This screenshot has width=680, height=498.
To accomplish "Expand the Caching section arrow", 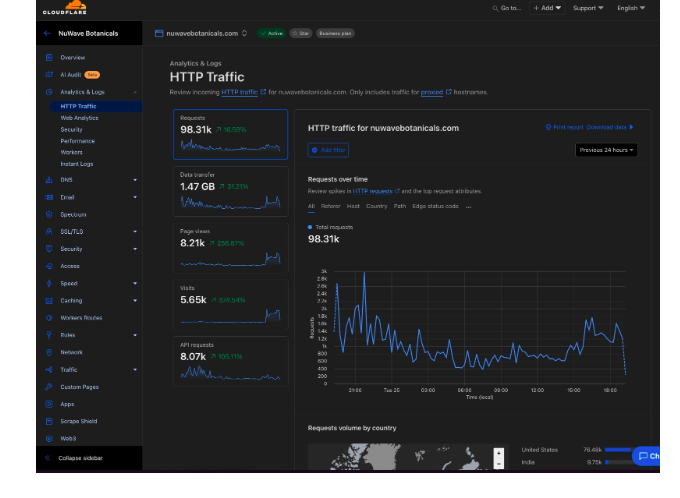I will point(135,301).
